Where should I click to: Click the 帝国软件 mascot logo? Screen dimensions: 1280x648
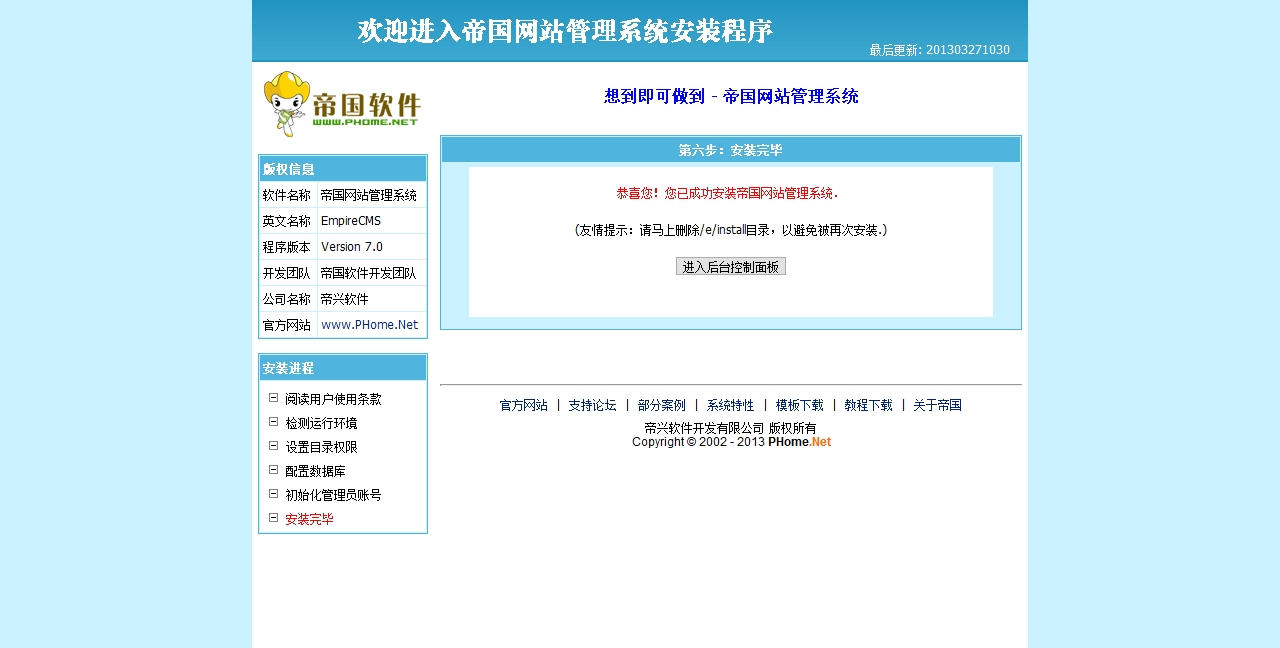coord(342,104)
